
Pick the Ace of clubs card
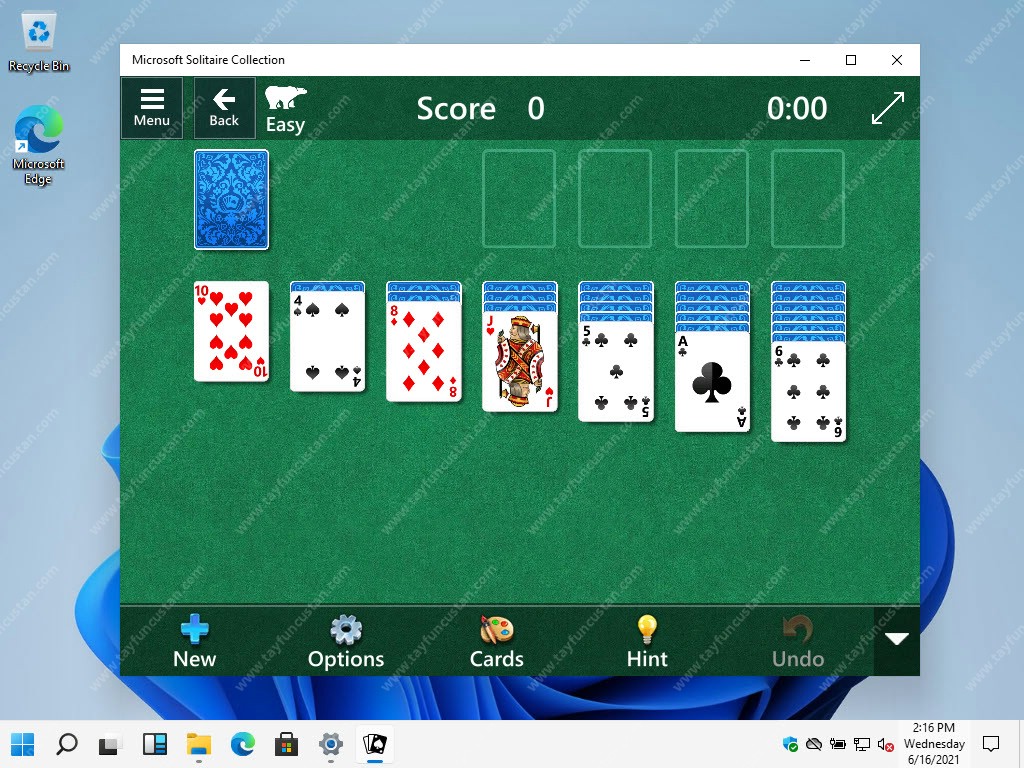pyautogui.click(x=712, y=382)
